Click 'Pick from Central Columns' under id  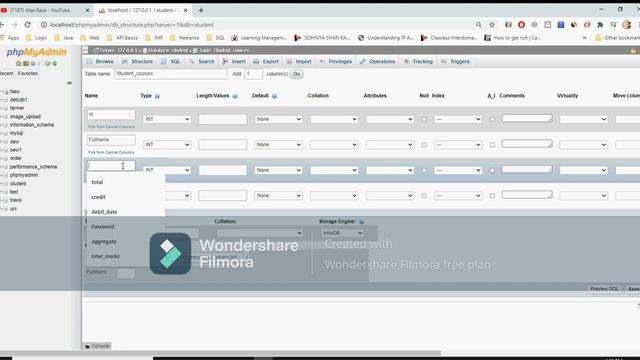pyautogui.click(x=111, y=127)
